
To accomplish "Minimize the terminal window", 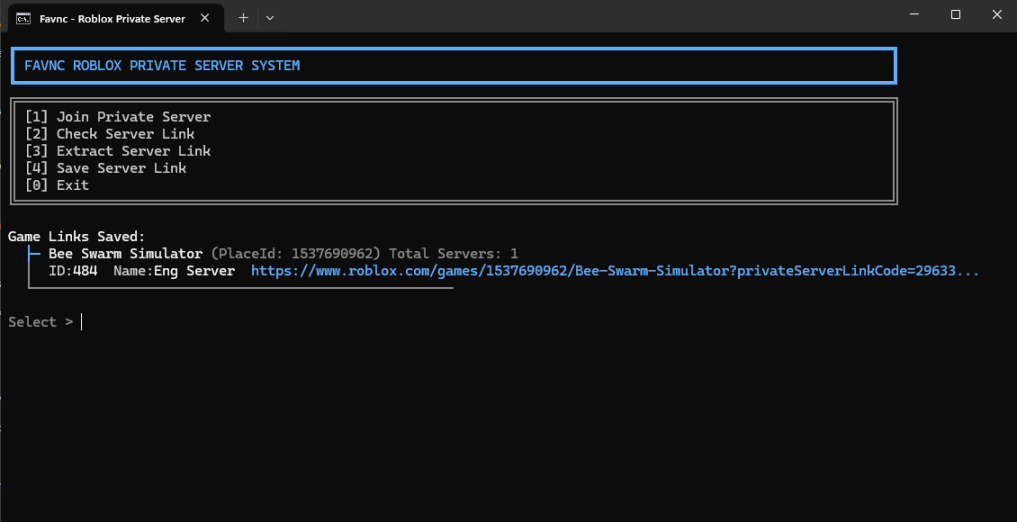I will pyautogui.click(x=914, y=15).
